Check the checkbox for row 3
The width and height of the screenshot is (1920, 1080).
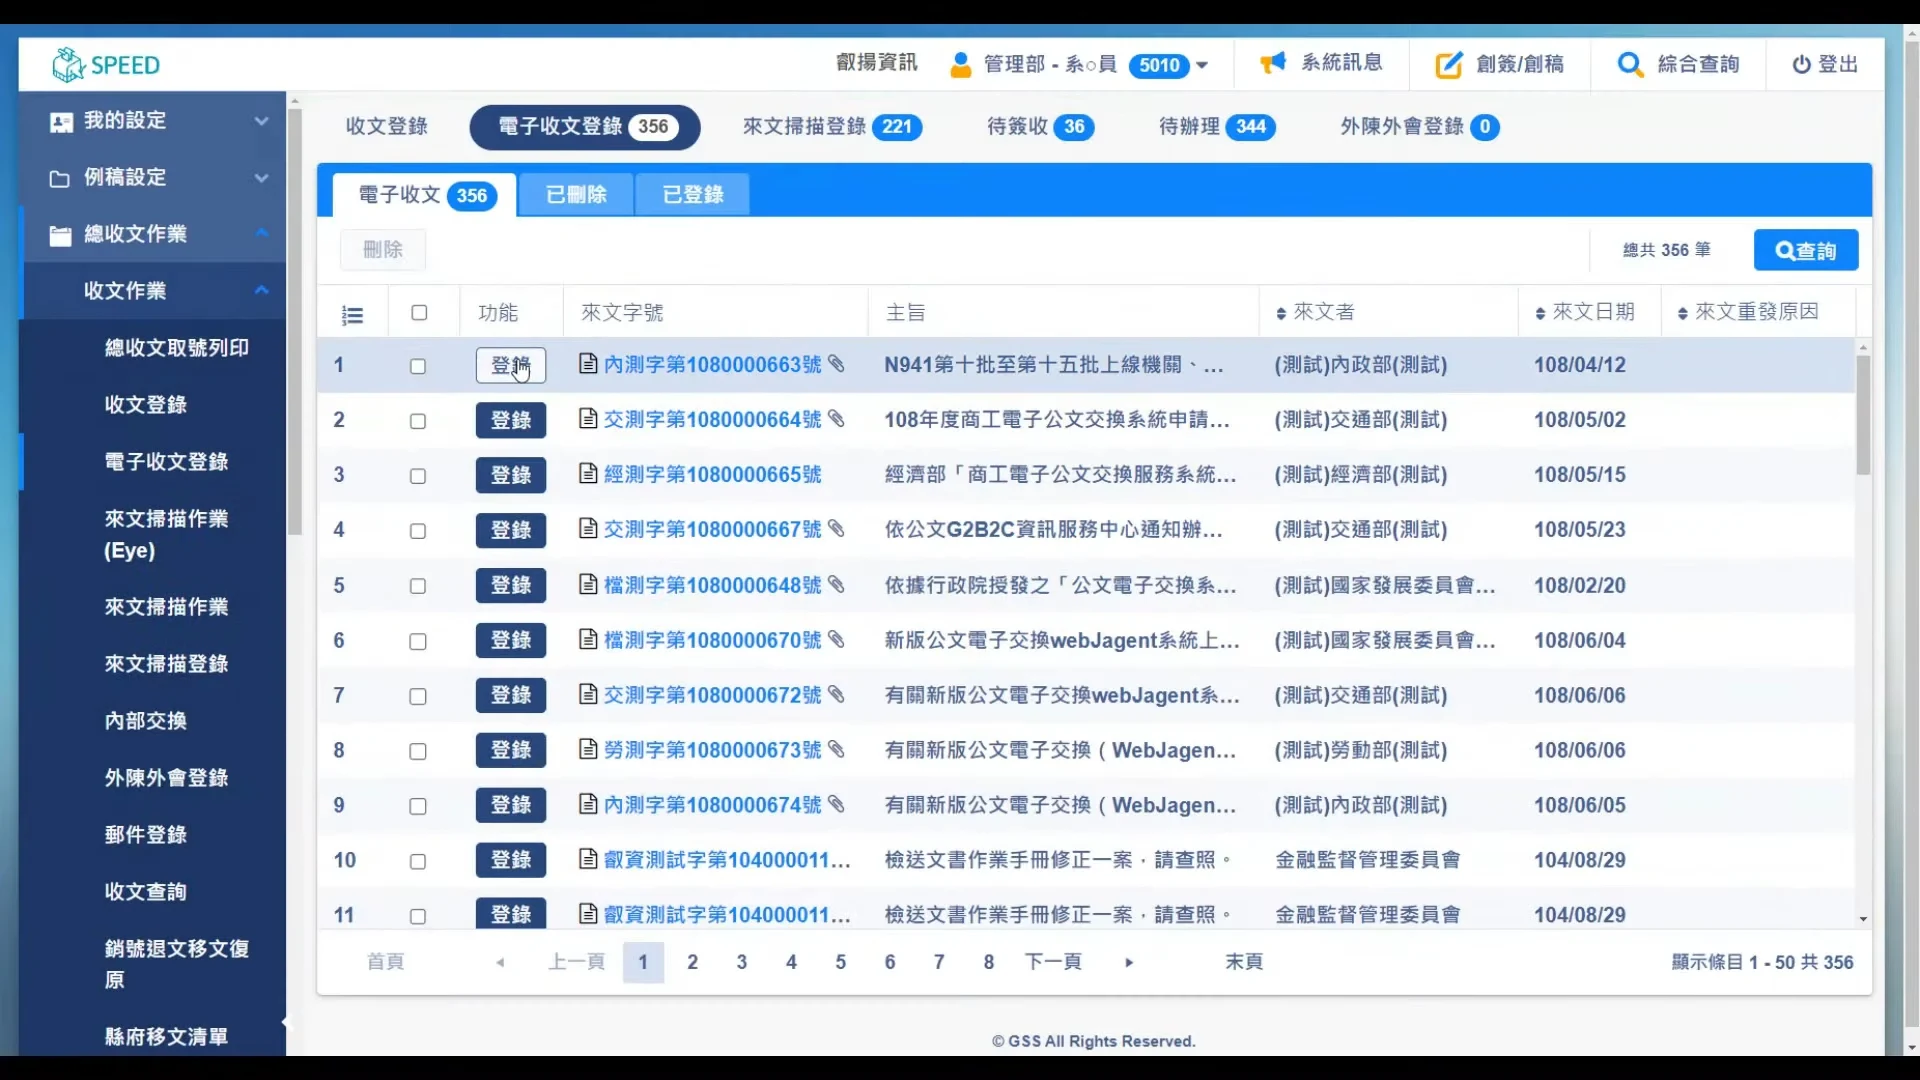pos(418,477)
